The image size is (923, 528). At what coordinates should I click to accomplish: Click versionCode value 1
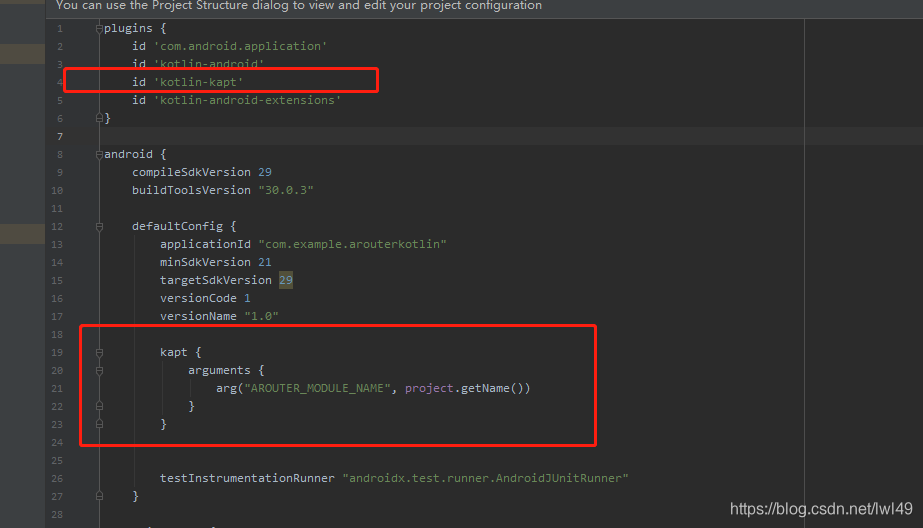click(247, 298)
